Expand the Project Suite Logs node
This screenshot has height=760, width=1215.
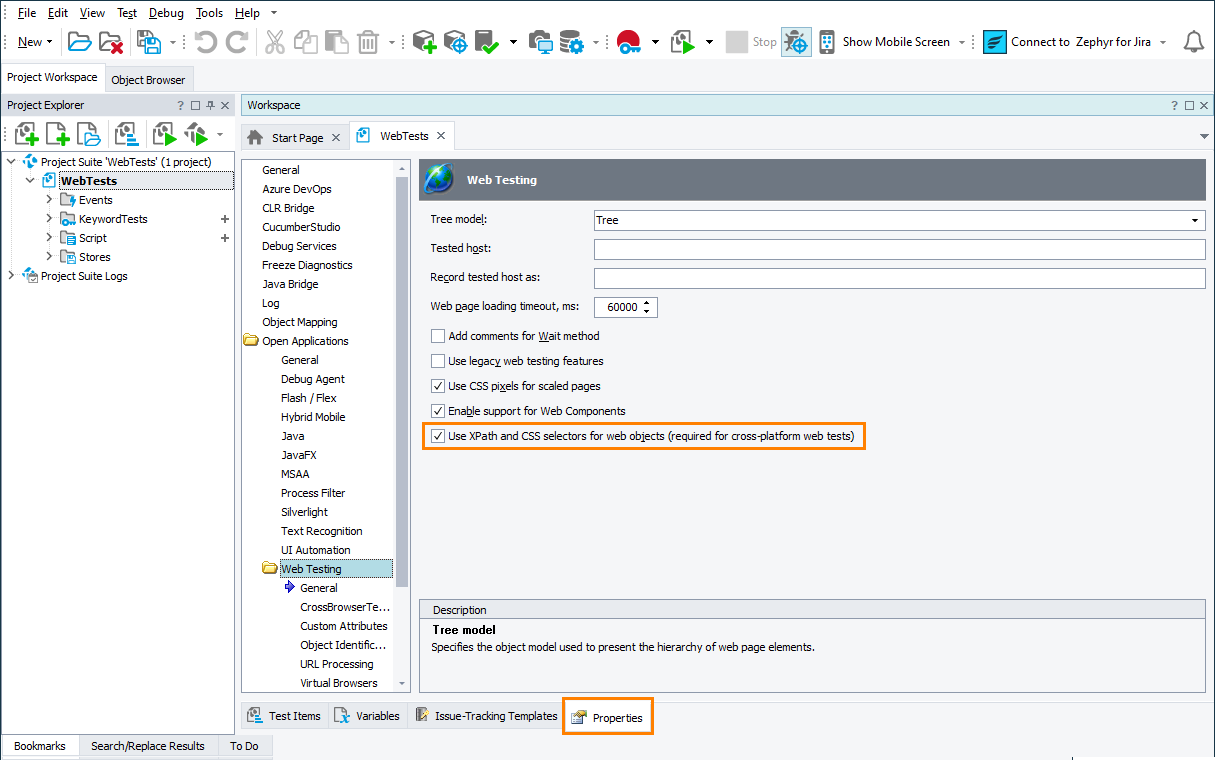click(x=11, y=276)
